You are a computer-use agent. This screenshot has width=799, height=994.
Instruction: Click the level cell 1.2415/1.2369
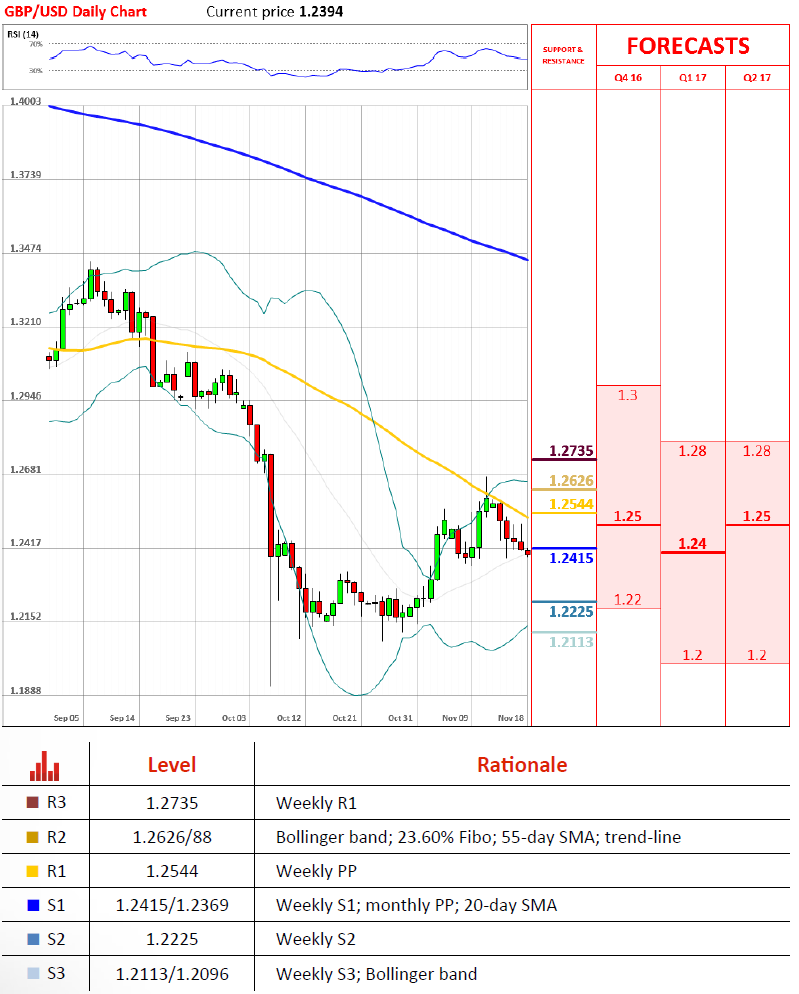click(x=172, y=905)
